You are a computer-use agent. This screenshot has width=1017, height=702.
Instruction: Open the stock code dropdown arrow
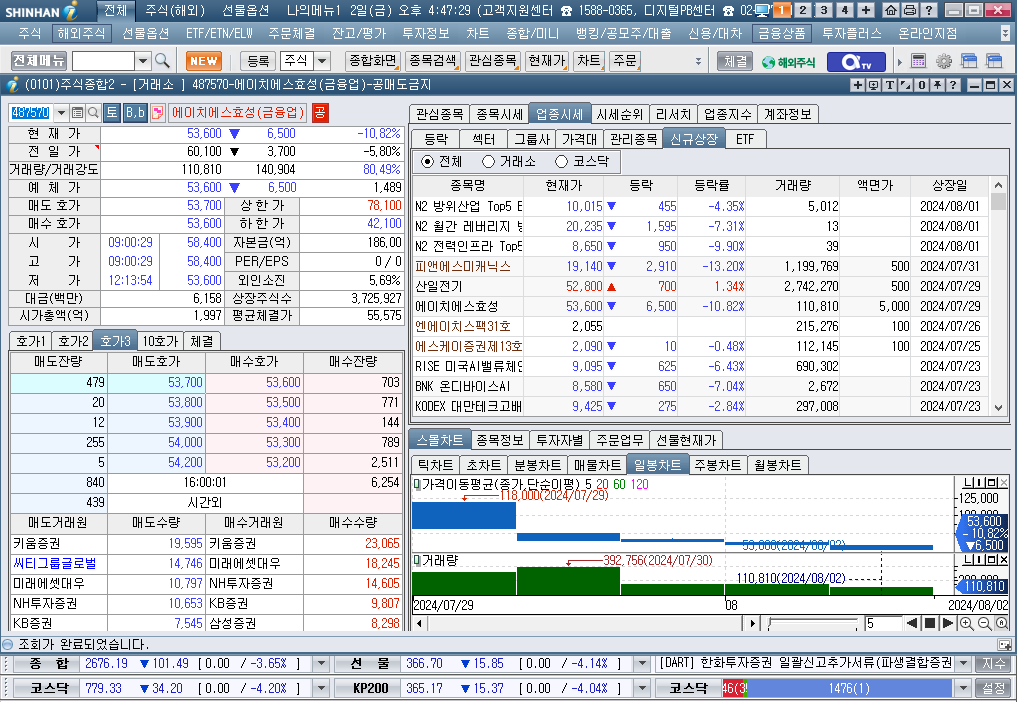pyautogui.click(x=61, y=113)
